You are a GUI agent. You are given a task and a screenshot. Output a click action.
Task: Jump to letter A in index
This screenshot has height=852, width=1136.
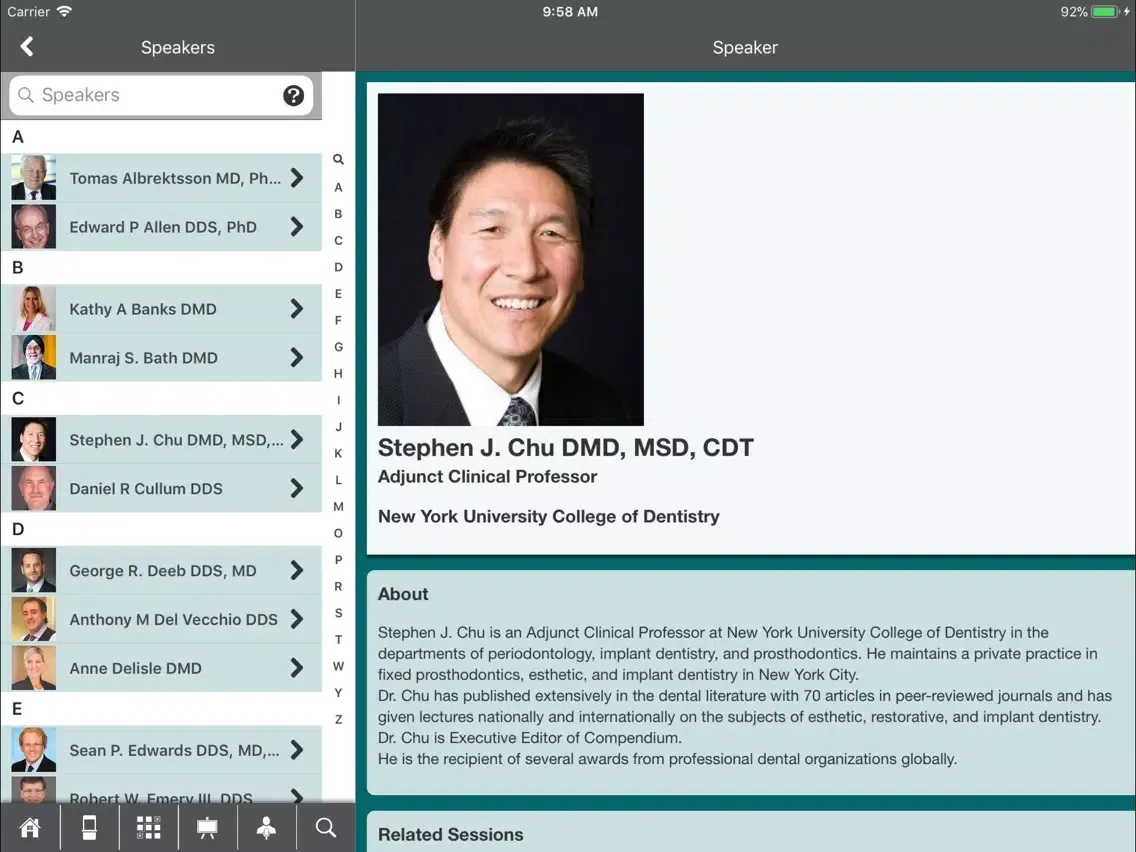(x=338, y=188)
